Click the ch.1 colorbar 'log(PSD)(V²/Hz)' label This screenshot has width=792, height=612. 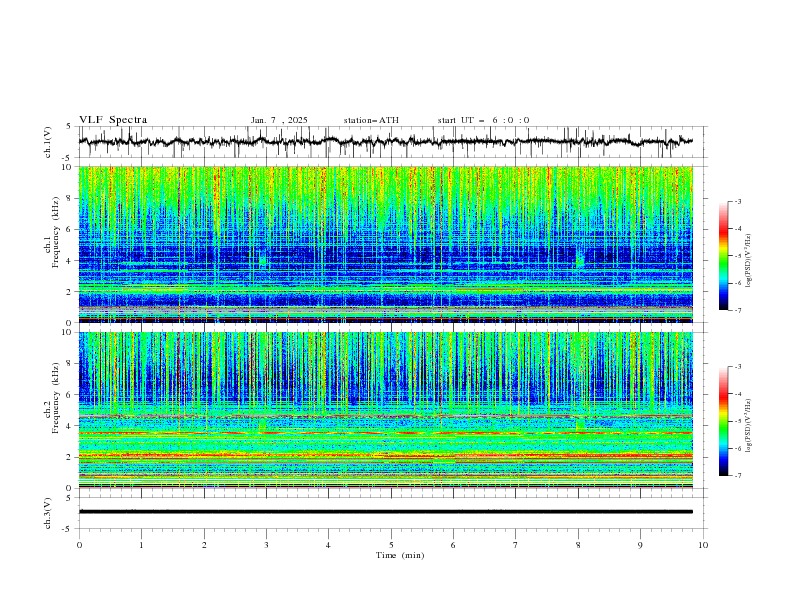click(748, 261)
